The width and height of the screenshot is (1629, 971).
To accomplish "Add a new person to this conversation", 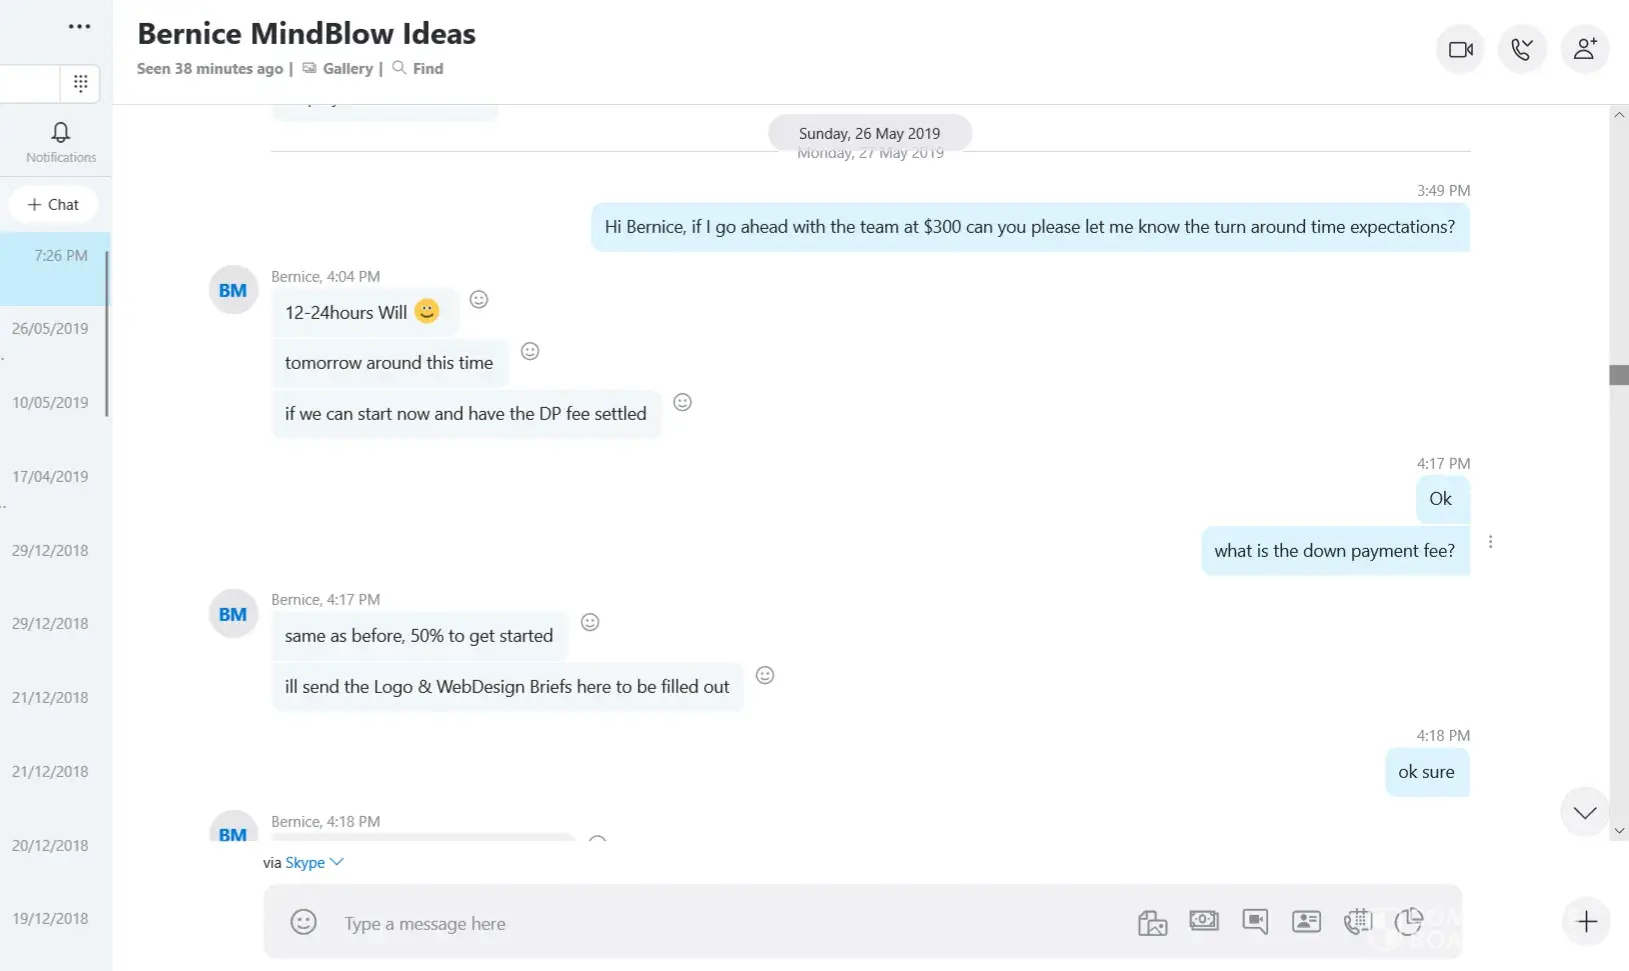I will click(x=1584, y=49).
